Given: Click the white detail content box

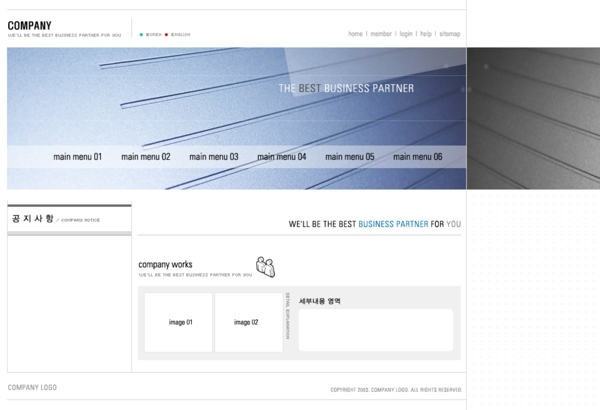Looking at the screenshot, I should click(376, 330).
